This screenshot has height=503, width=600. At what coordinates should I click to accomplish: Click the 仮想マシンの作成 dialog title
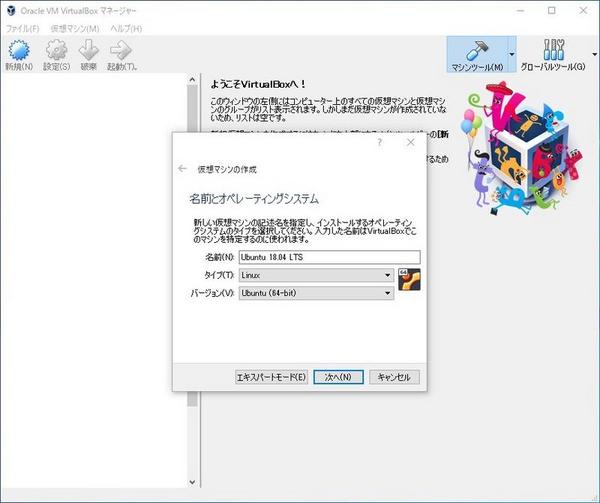227,169
